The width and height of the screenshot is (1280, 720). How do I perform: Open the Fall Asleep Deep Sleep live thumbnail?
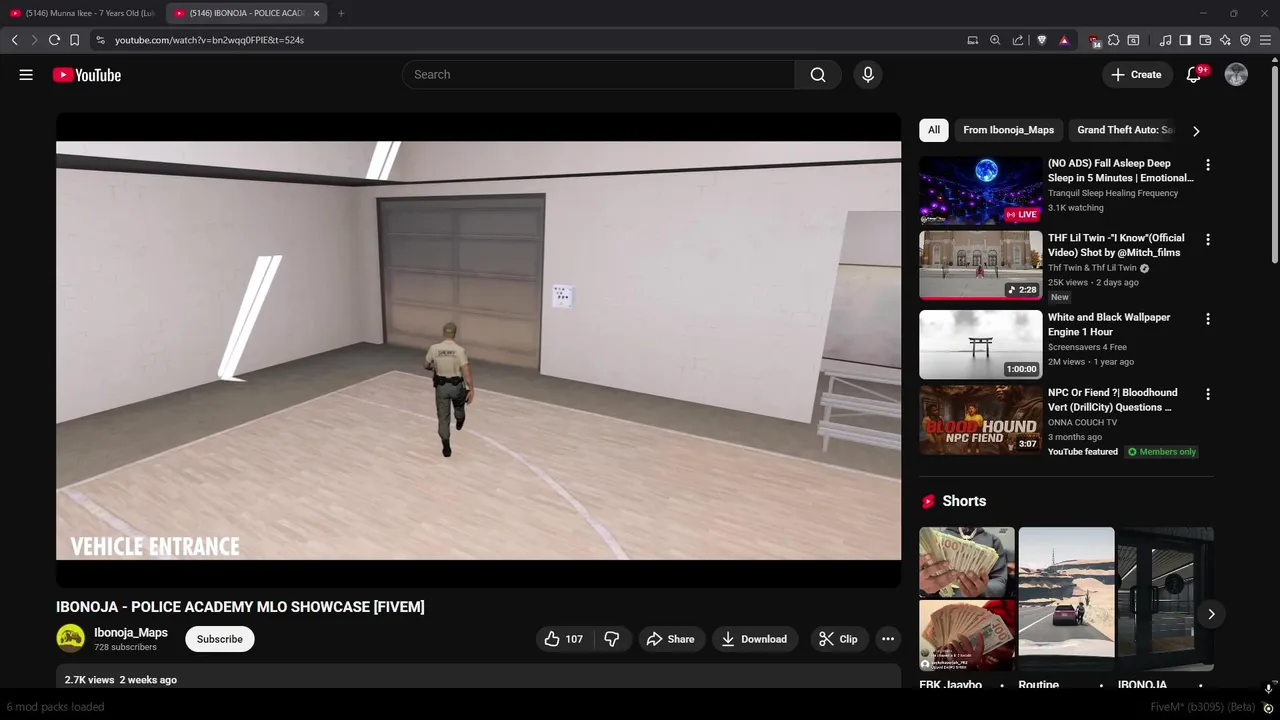[x=980, y=190]
